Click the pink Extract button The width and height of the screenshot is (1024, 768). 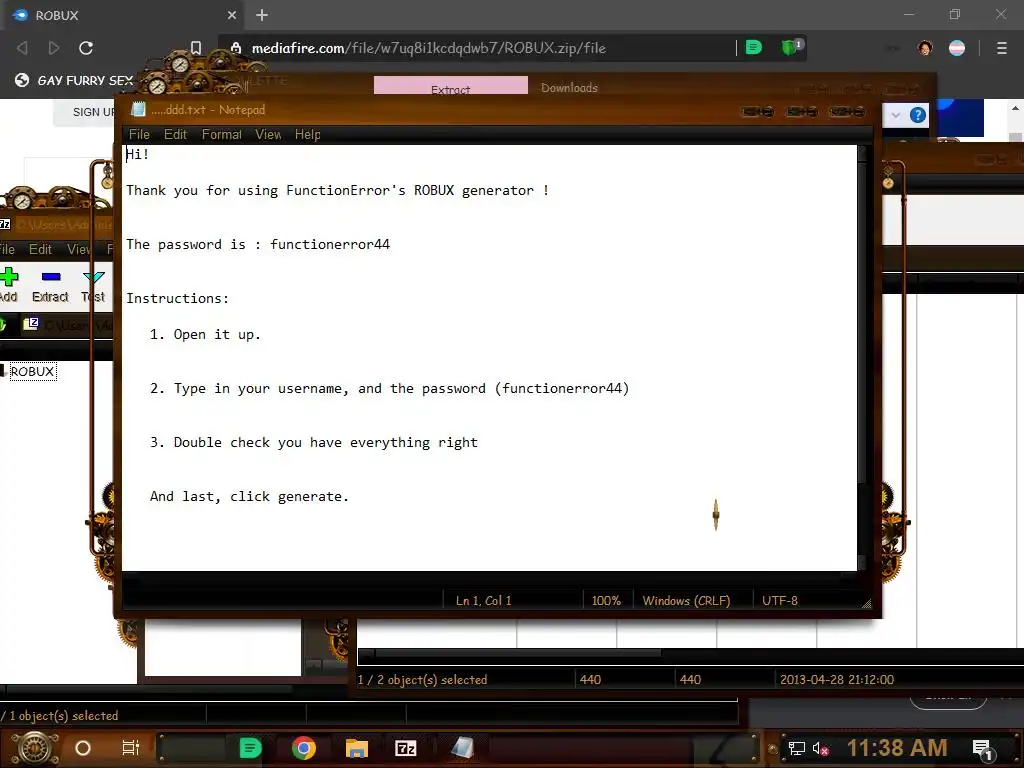point(451,86)
